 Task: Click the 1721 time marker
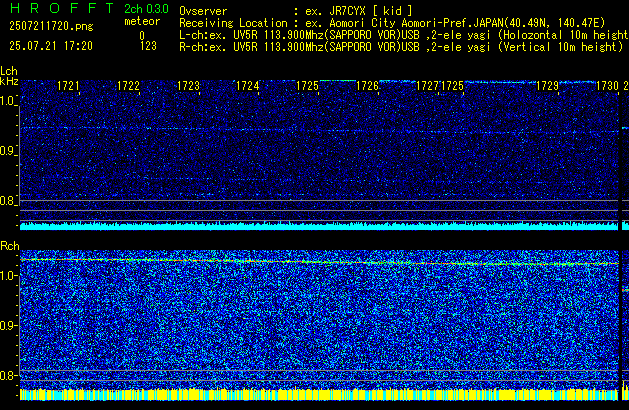pos(68,86)
